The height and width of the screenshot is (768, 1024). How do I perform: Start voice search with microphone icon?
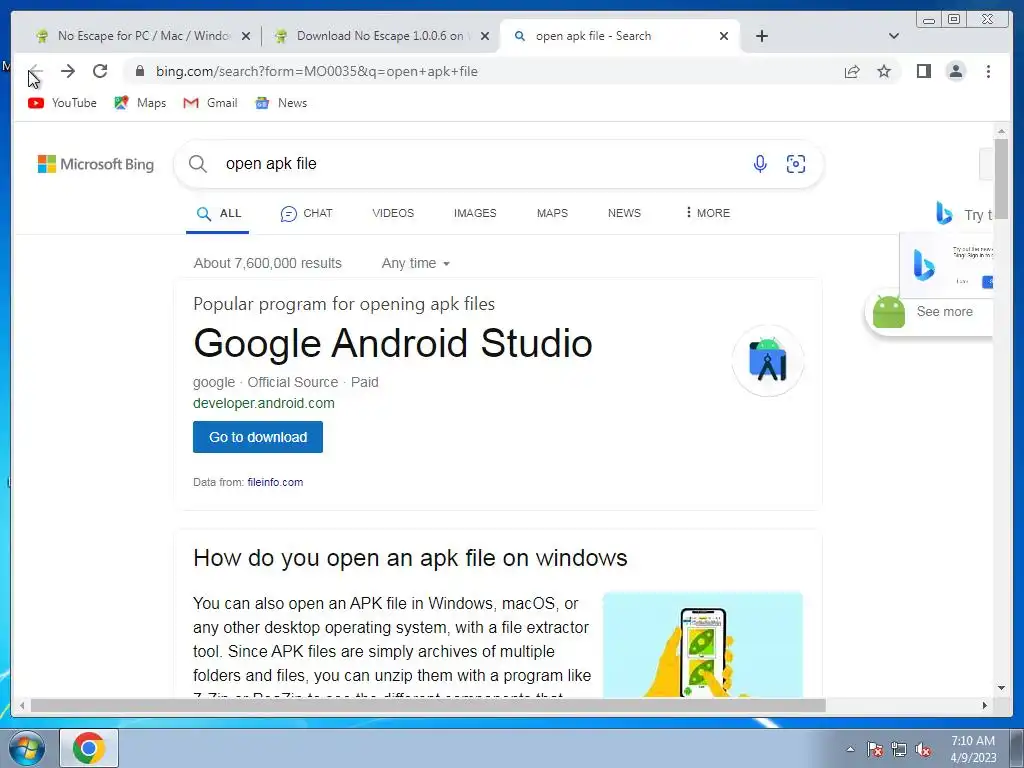[x=760, y=164]
